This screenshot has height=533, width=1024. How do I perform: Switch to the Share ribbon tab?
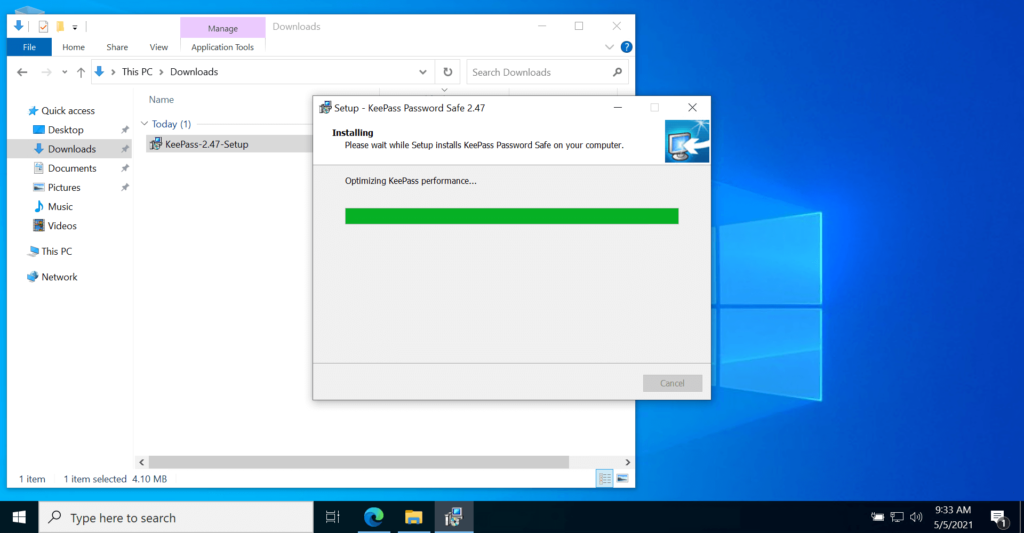point(117,47)
